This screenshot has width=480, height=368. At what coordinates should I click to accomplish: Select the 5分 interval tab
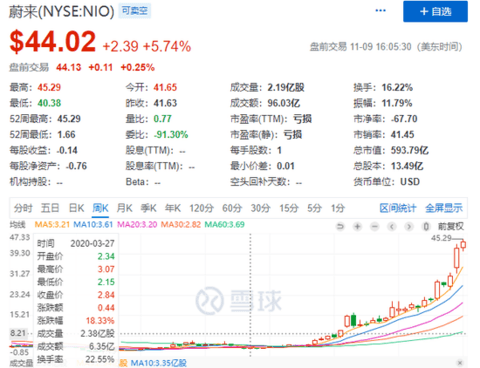[314, 208]
